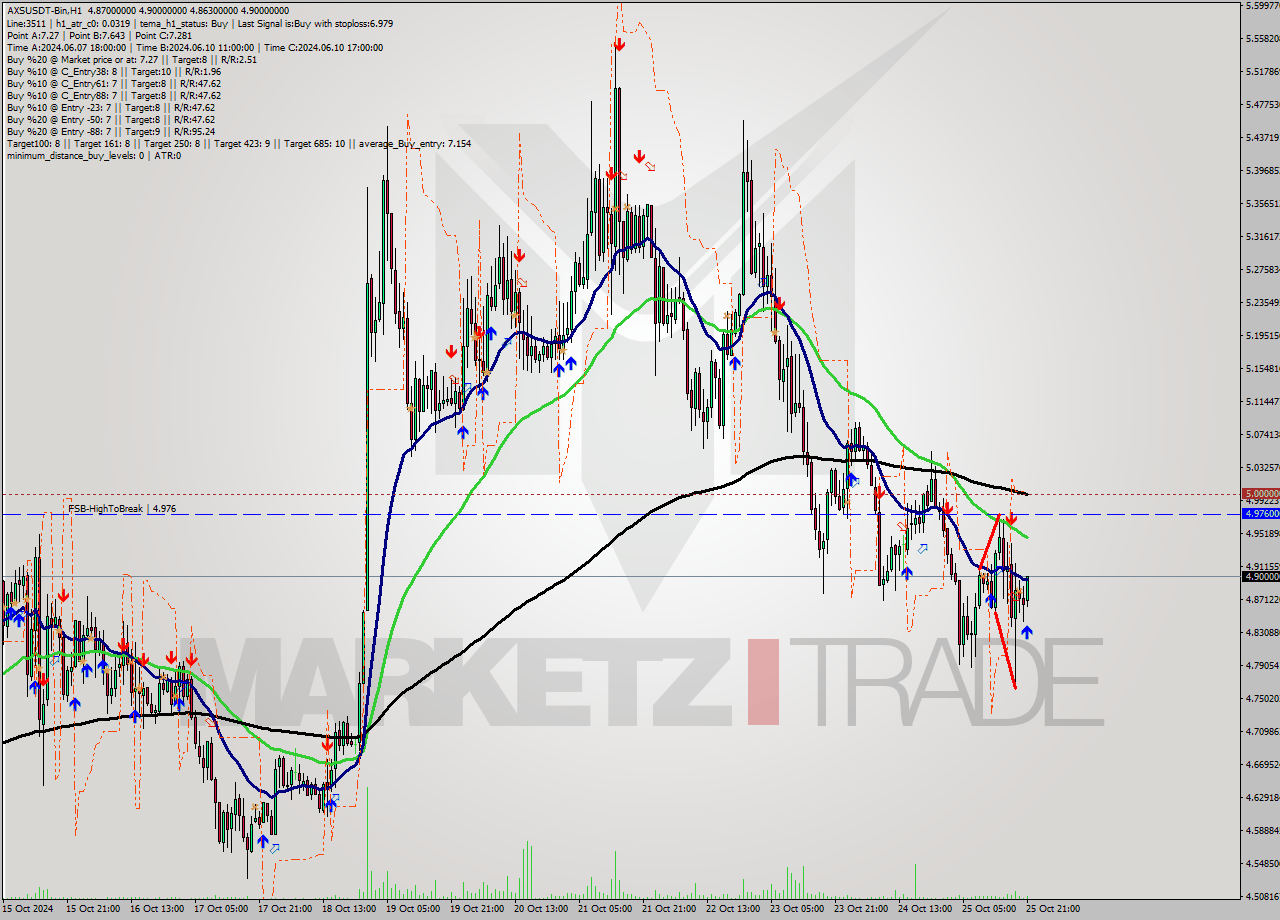This screenshot has height=920, width=1280.
Task: Click the 5.31617 price axis label
Action: coord(1262,236)
